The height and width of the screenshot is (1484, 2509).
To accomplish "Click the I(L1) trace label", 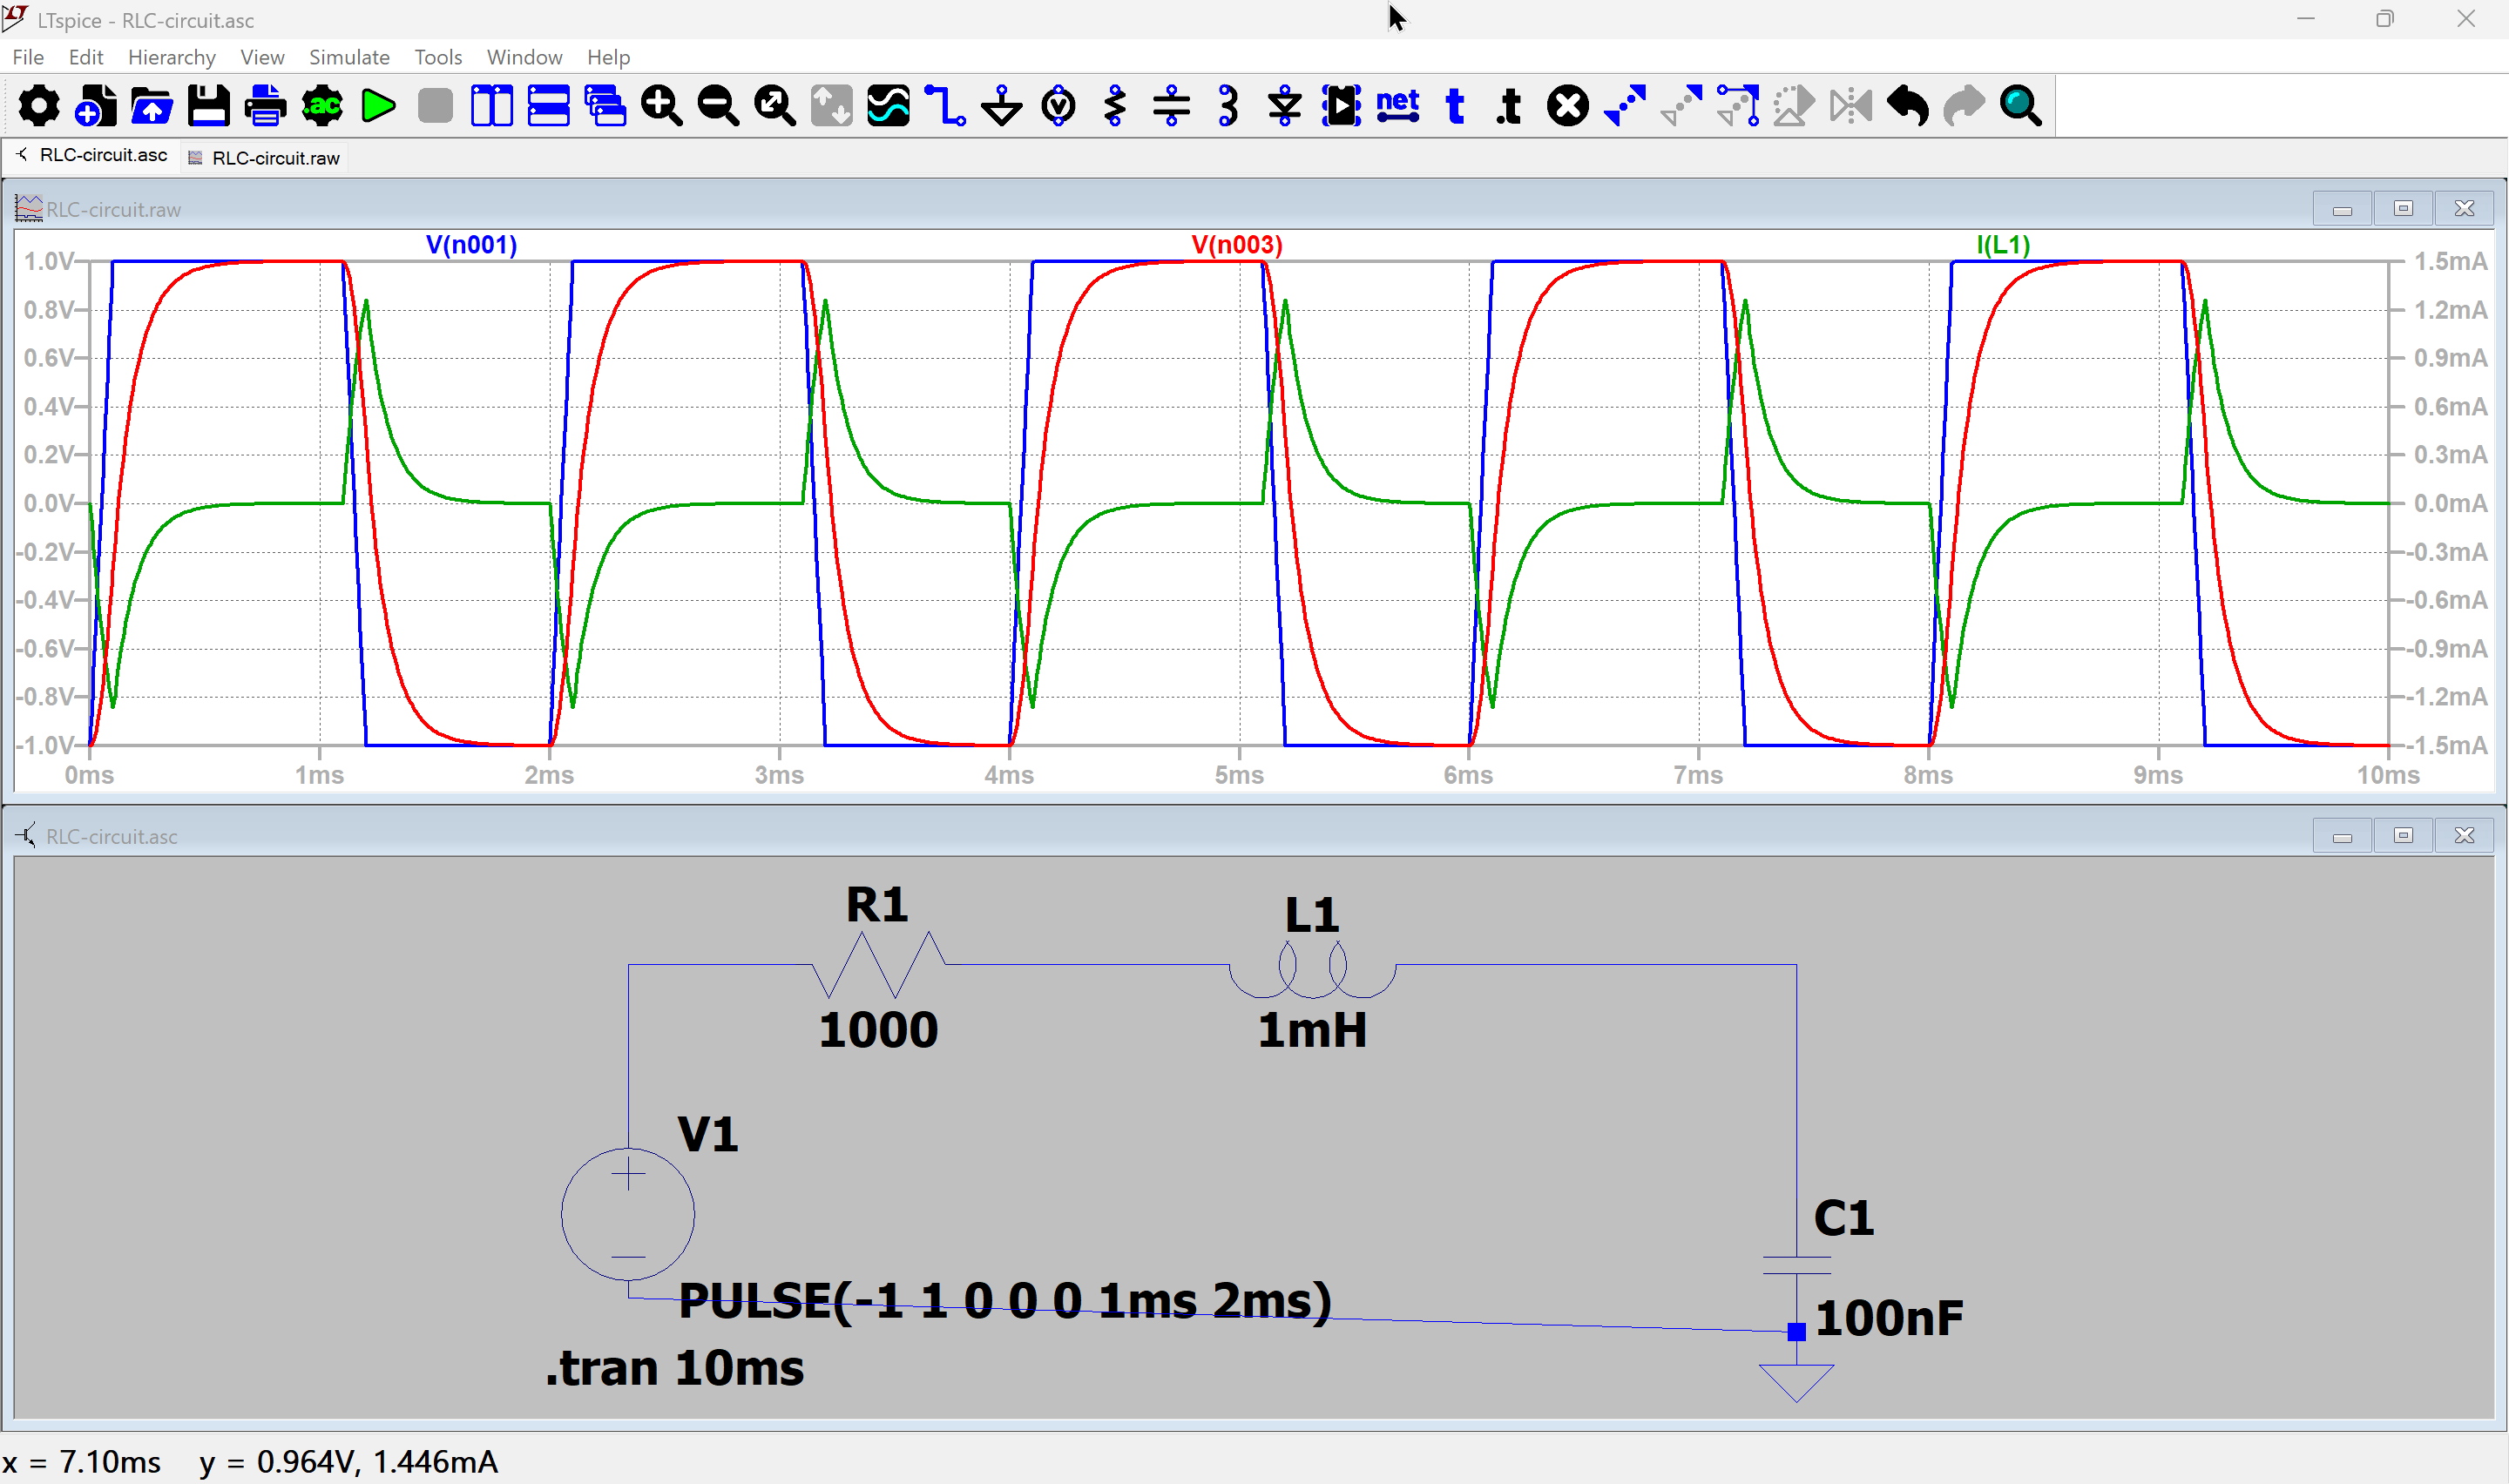I will tap(2002, 245).
